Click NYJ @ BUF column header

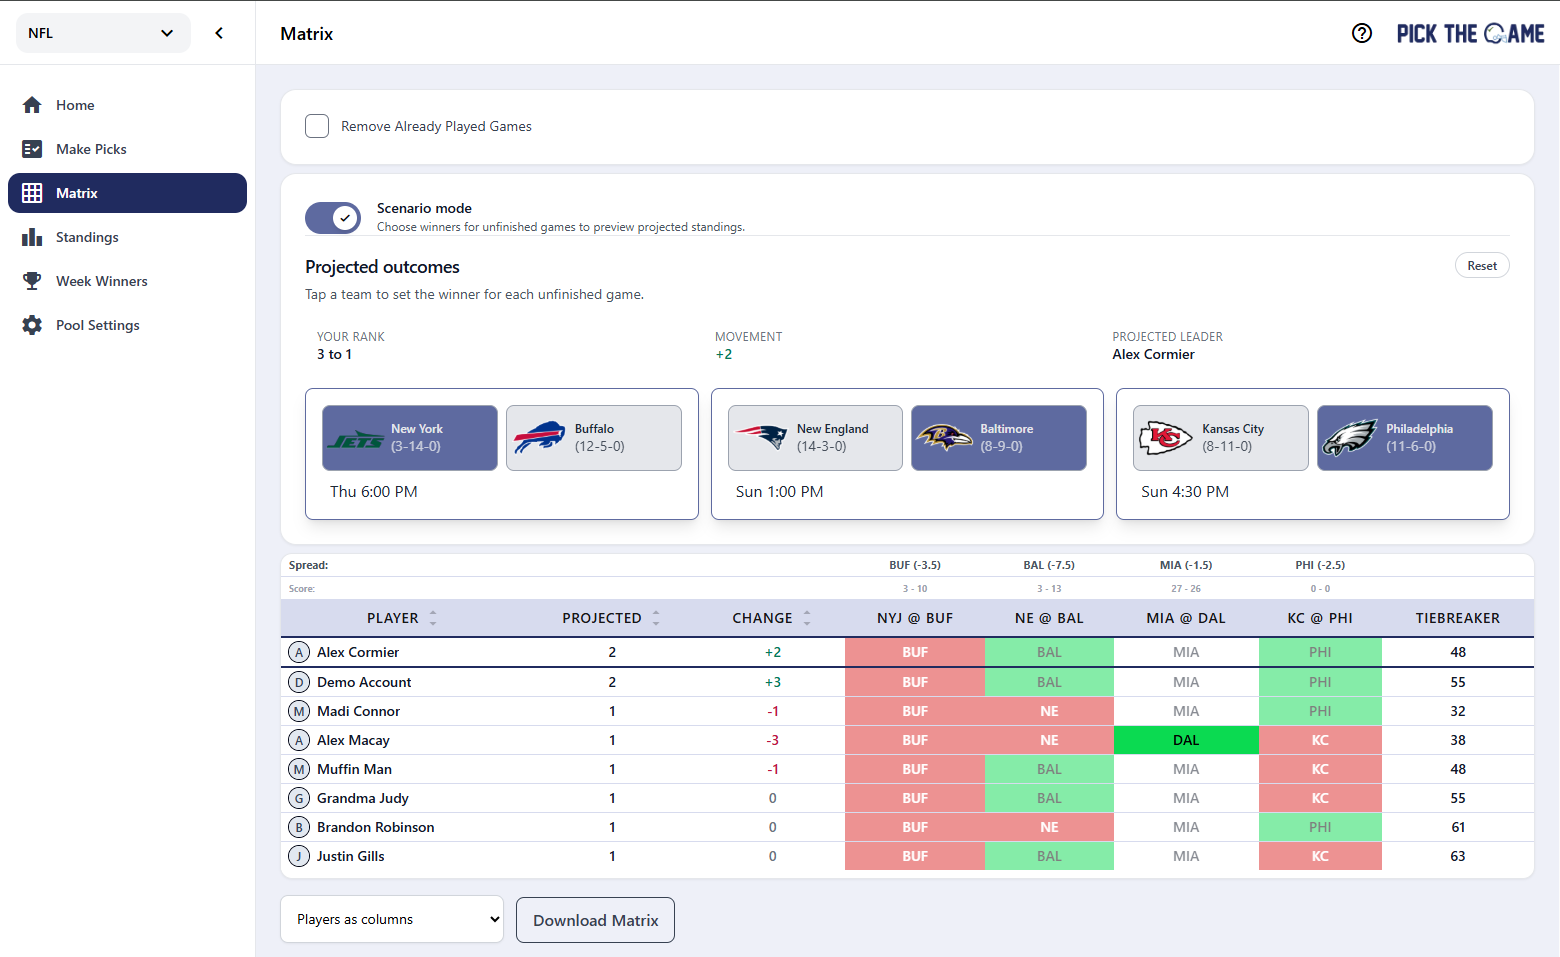pyautogui.click(x=915, y=618)
